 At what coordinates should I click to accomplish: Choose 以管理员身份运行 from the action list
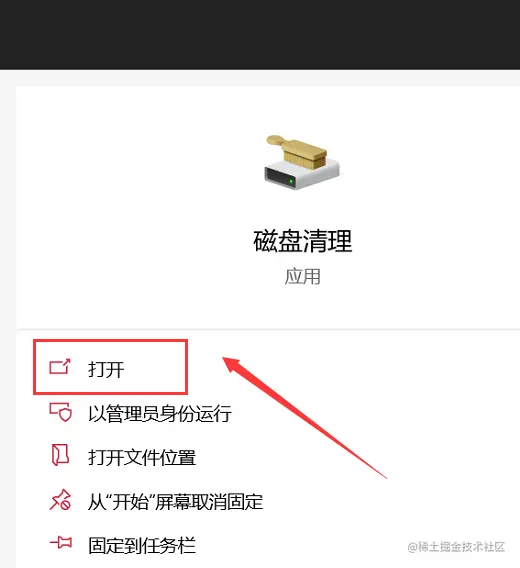pos(160,413)
